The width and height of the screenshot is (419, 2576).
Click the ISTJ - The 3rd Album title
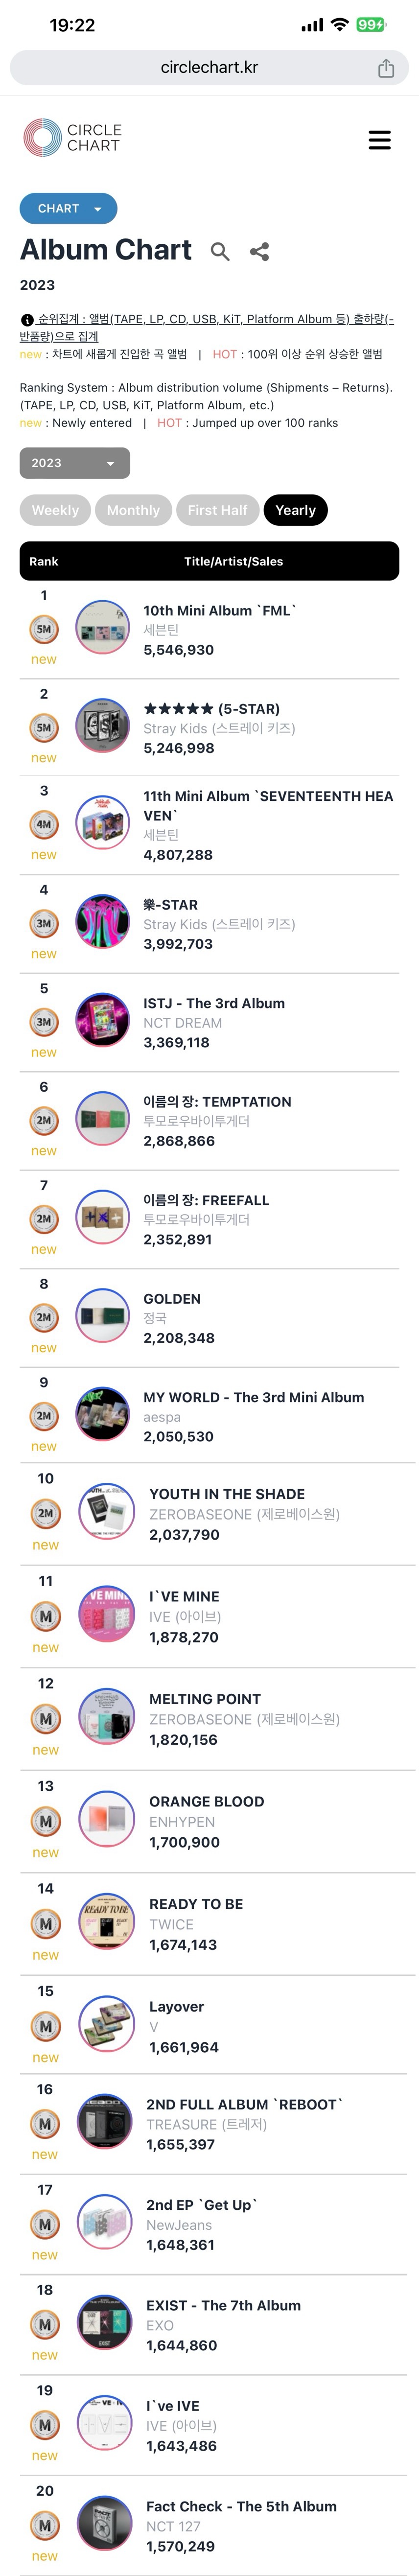point(214,1003)
